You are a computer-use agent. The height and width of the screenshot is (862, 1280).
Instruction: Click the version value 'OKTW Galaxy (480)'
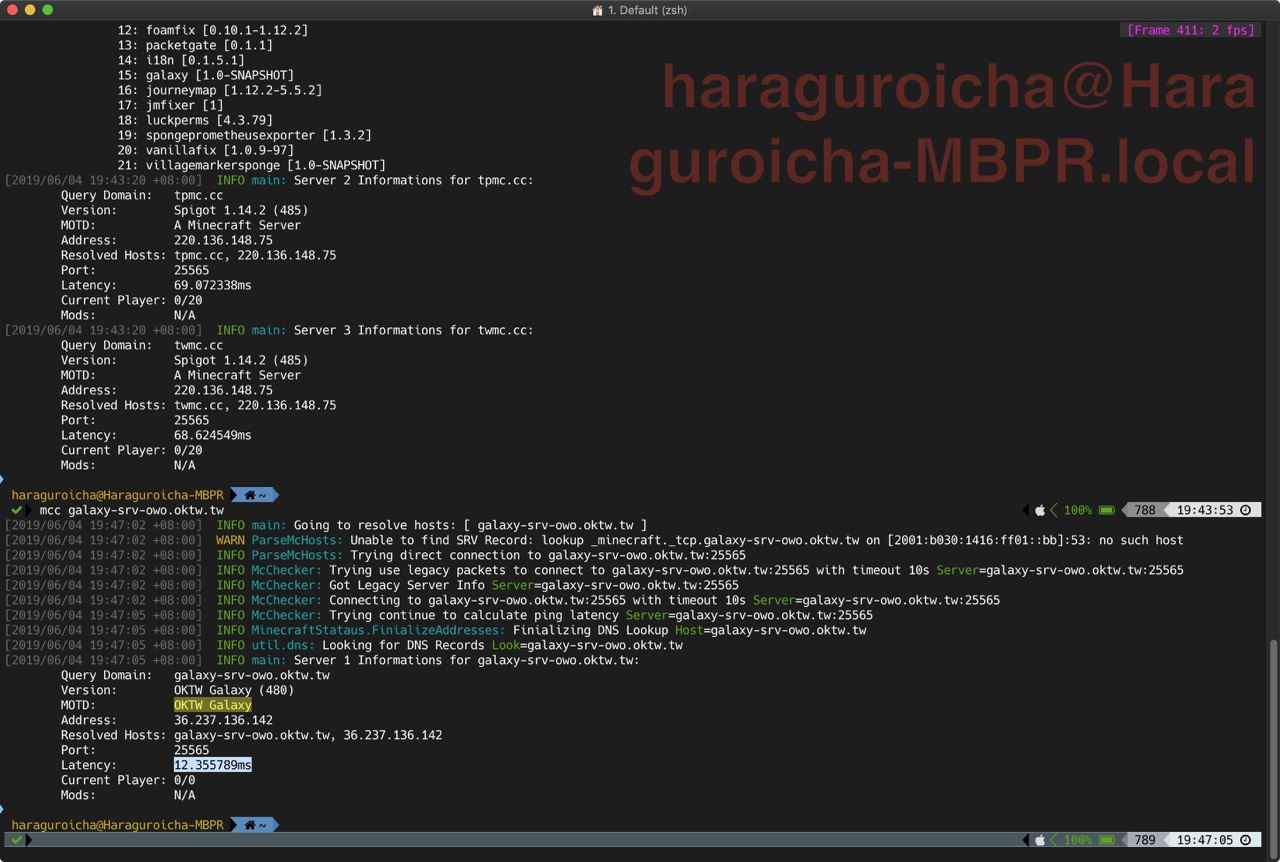(234, 690)
